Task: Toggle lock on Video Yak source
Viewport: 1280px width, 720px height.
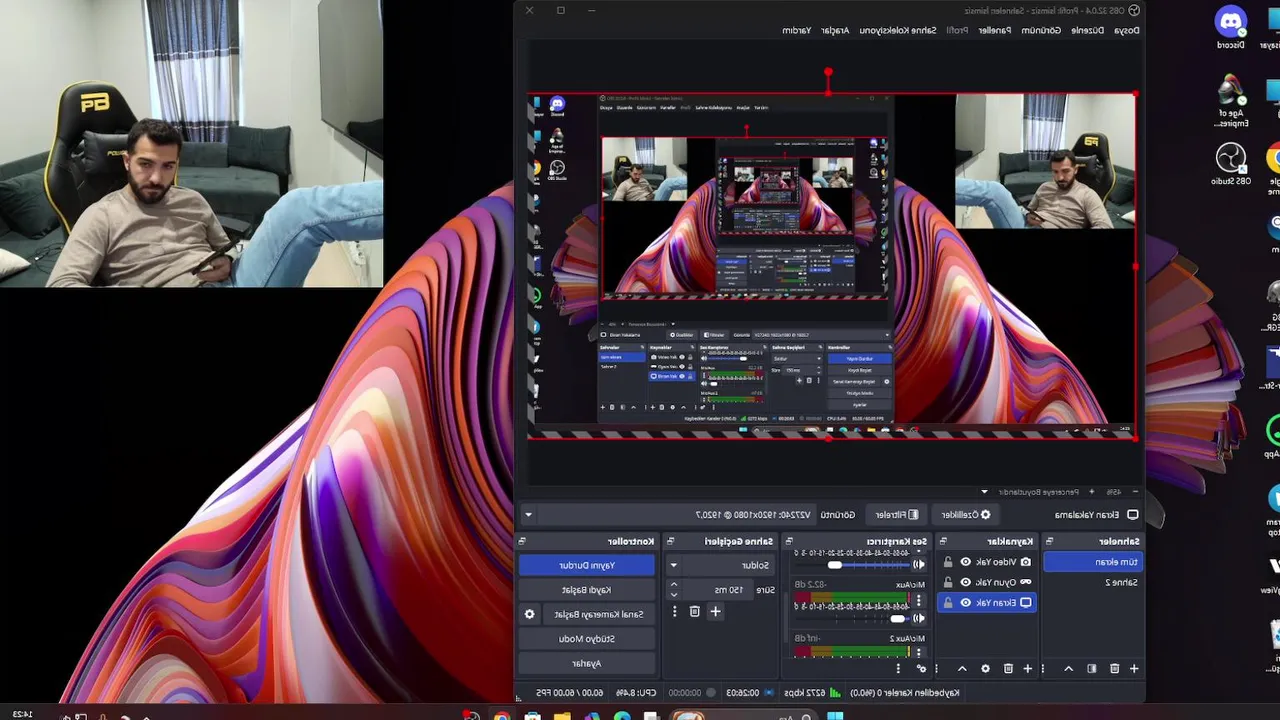Action: [948, 562]
